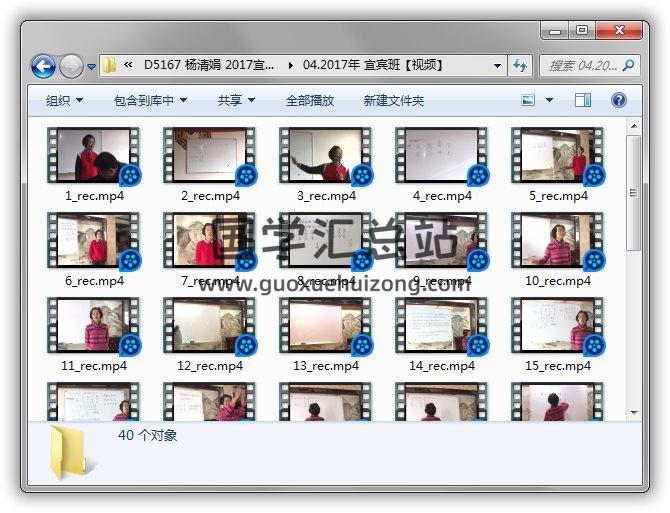The width and height of the screenshot is (670, 513).
Task: Go back with the blue Back arrow
Action: pyautogui.click(x=43, y=66)
